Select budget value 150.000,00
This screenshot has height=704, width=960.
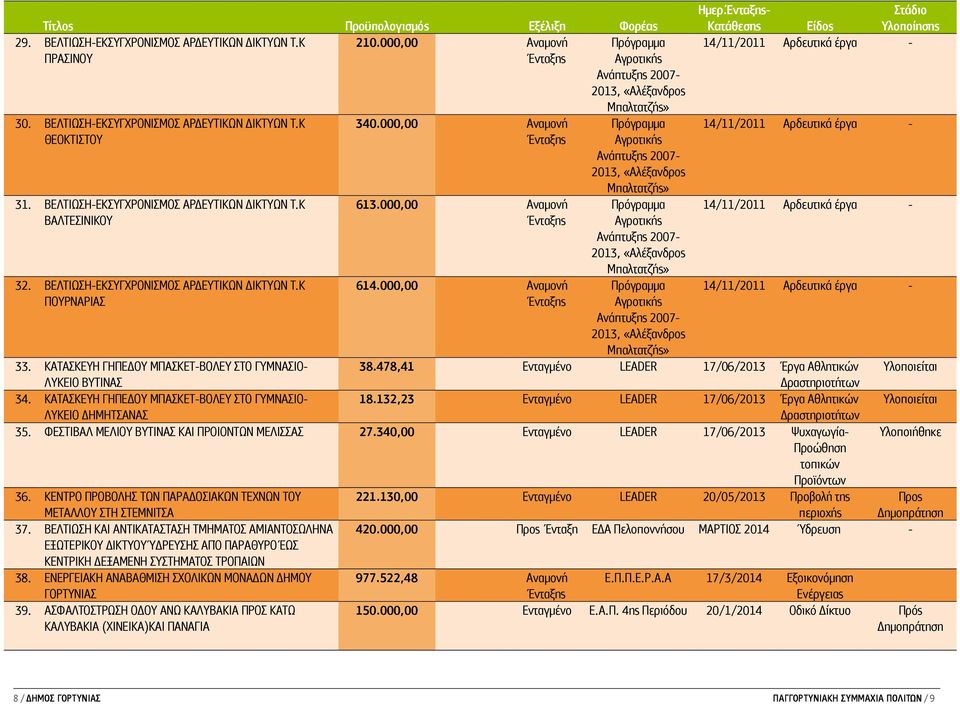[387, 610]
